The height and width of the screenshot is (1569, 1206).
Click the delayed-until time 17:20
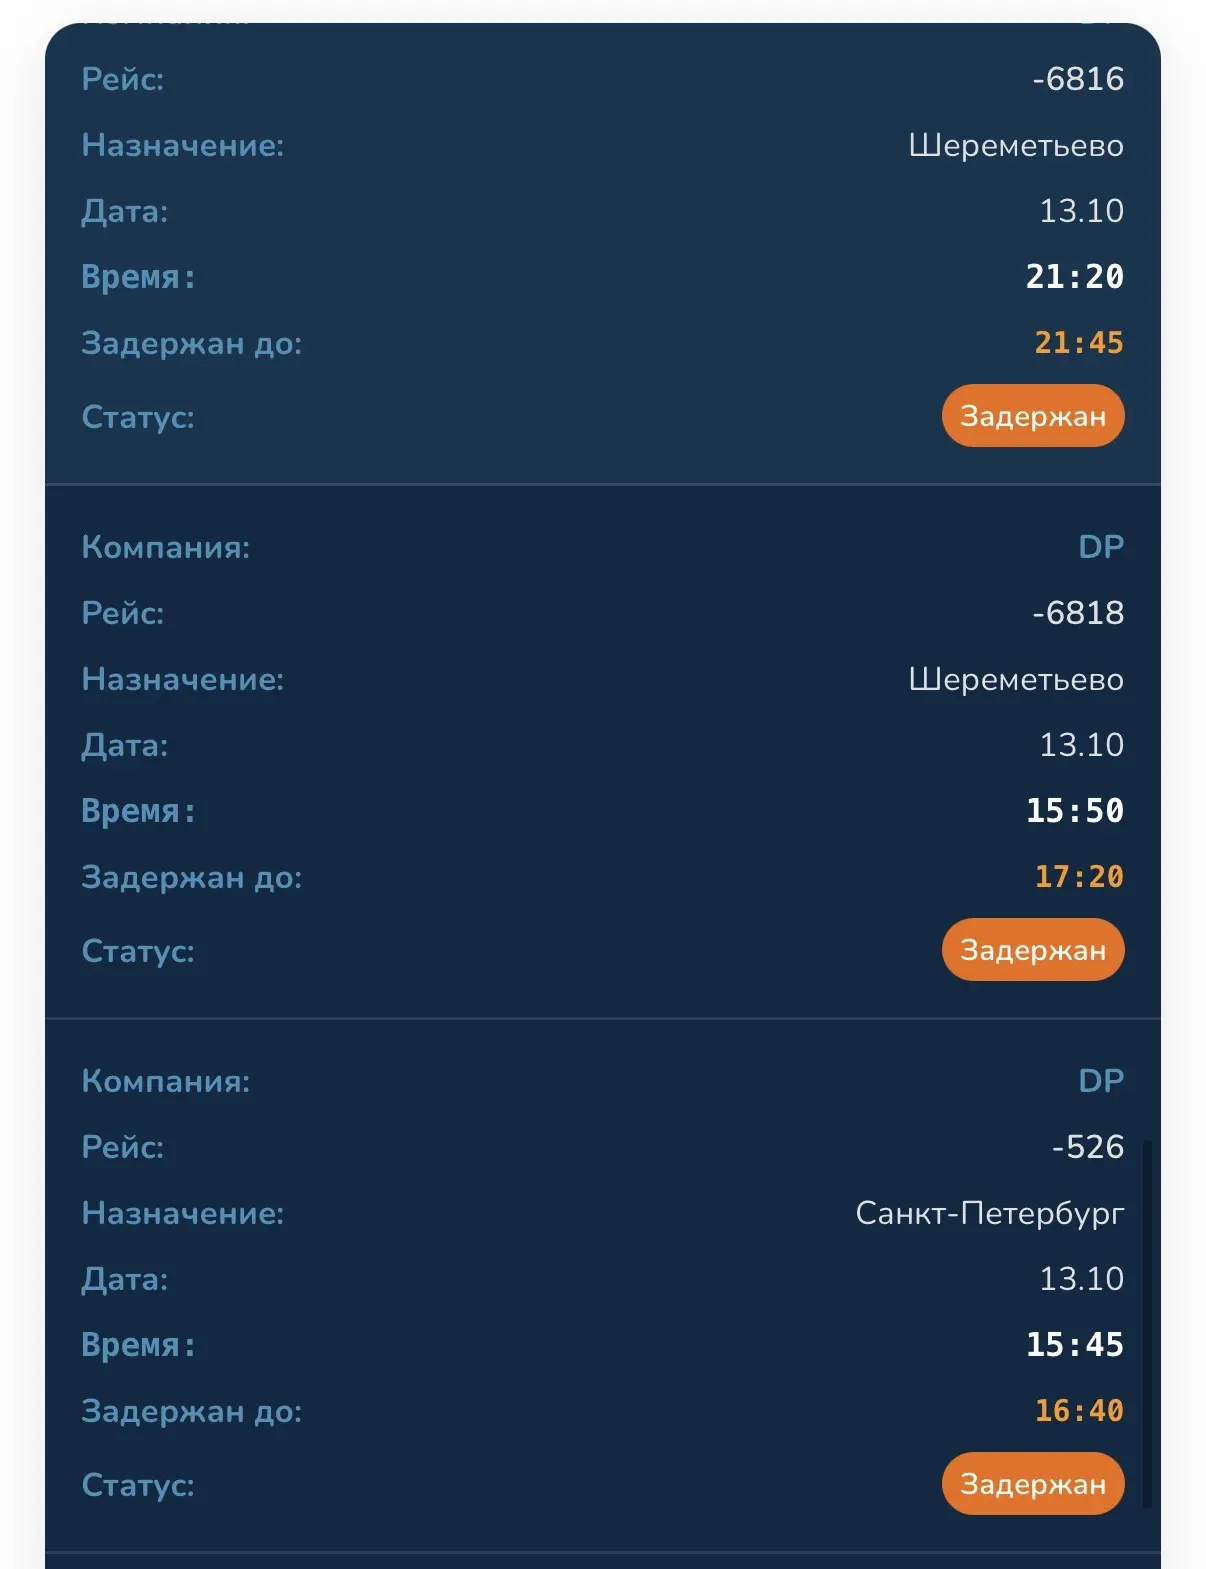click(1079, 877)
